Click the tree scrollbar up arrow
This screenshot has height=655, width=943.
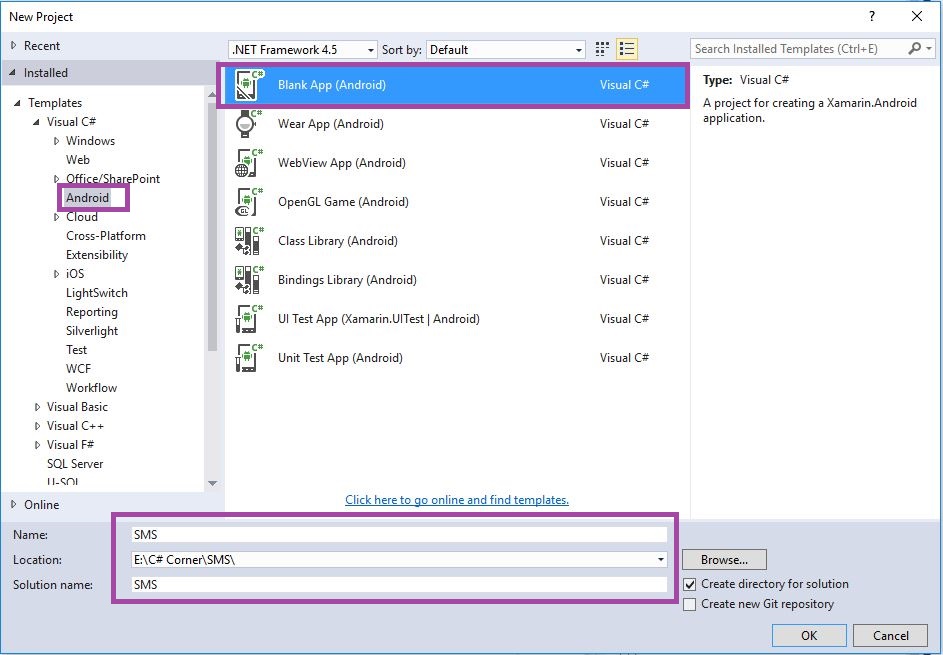pyautogui.click(x=212, y=94)
